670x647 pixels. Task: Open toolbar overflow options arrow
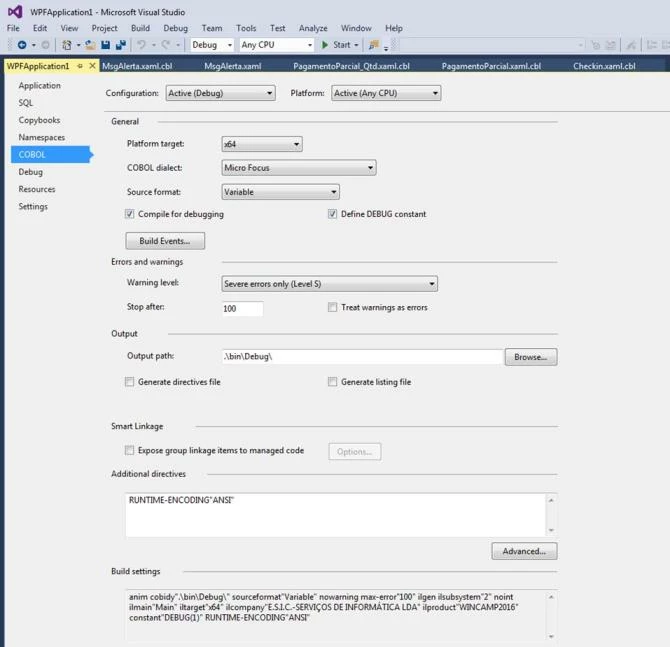(386, 48)
